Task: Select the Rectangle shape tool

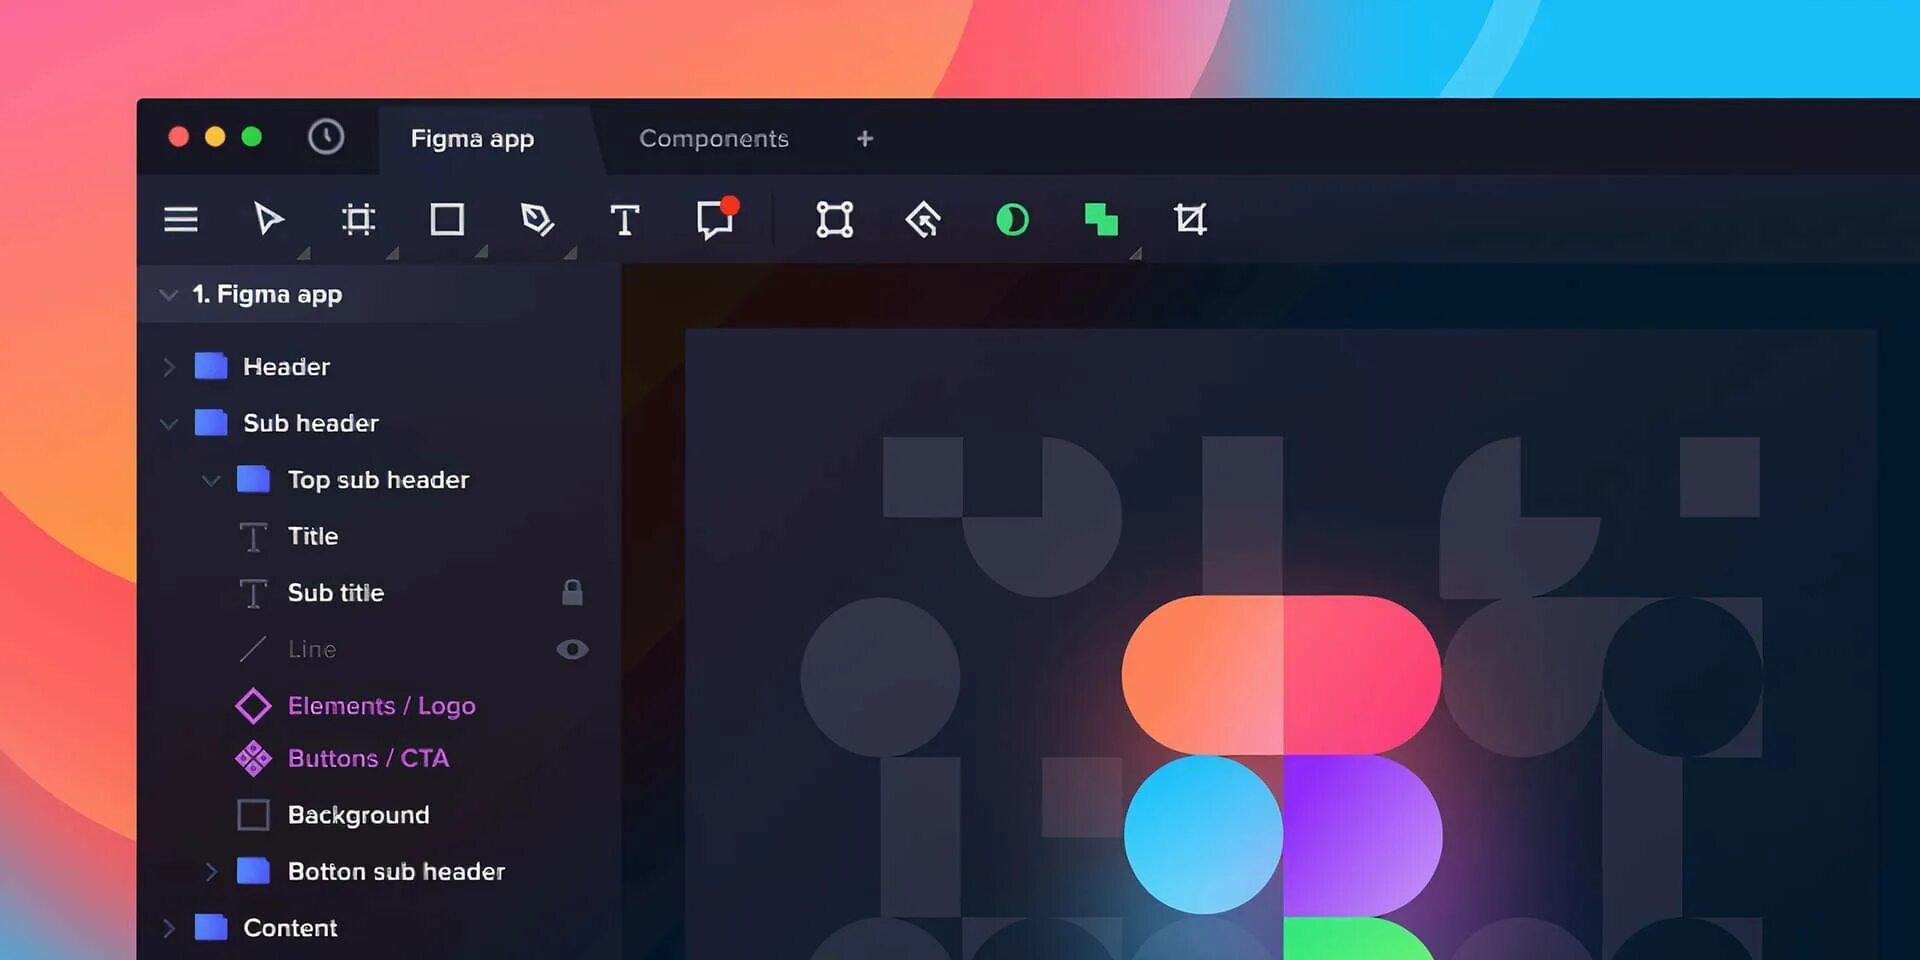Action: (447, 219)
